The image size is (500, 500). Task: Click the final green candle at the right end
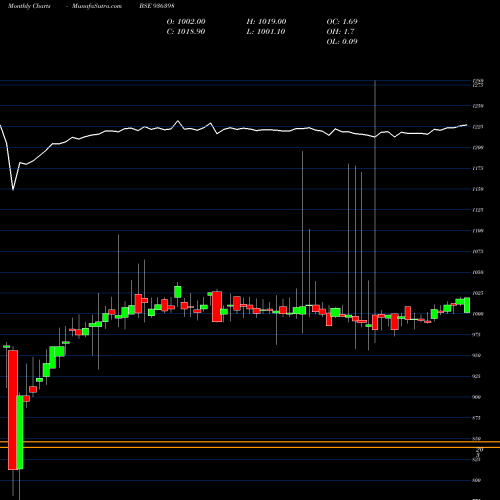point(467,305)
